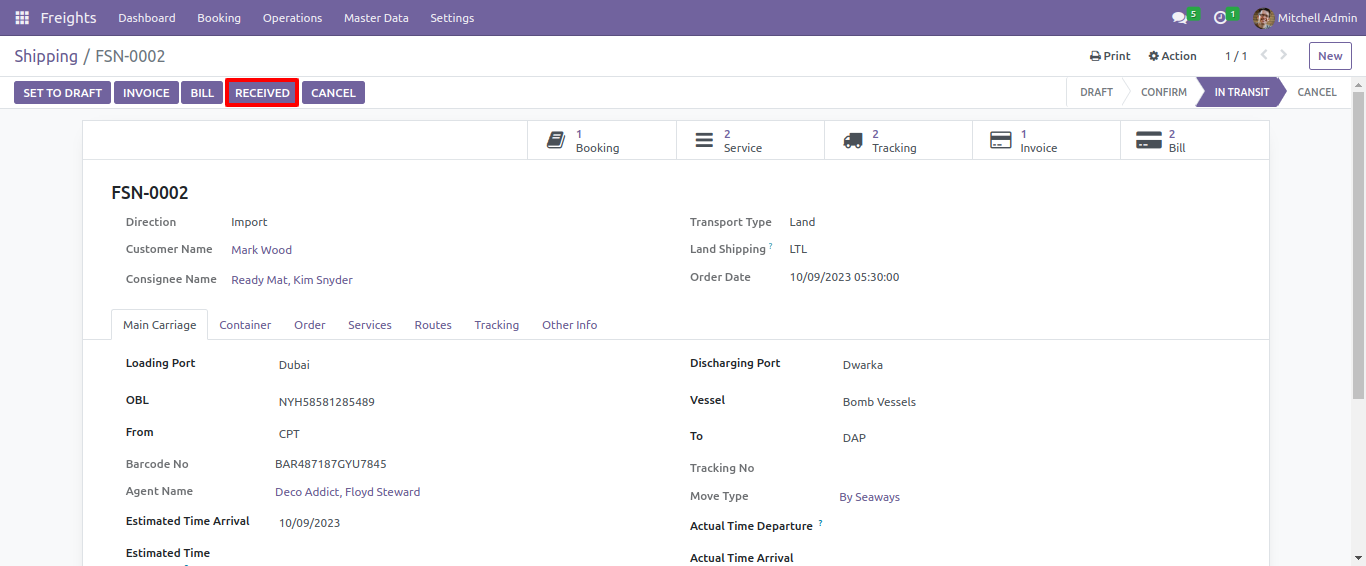
Task: Switch to the Routes tab
Action: [x=433, y=325]
